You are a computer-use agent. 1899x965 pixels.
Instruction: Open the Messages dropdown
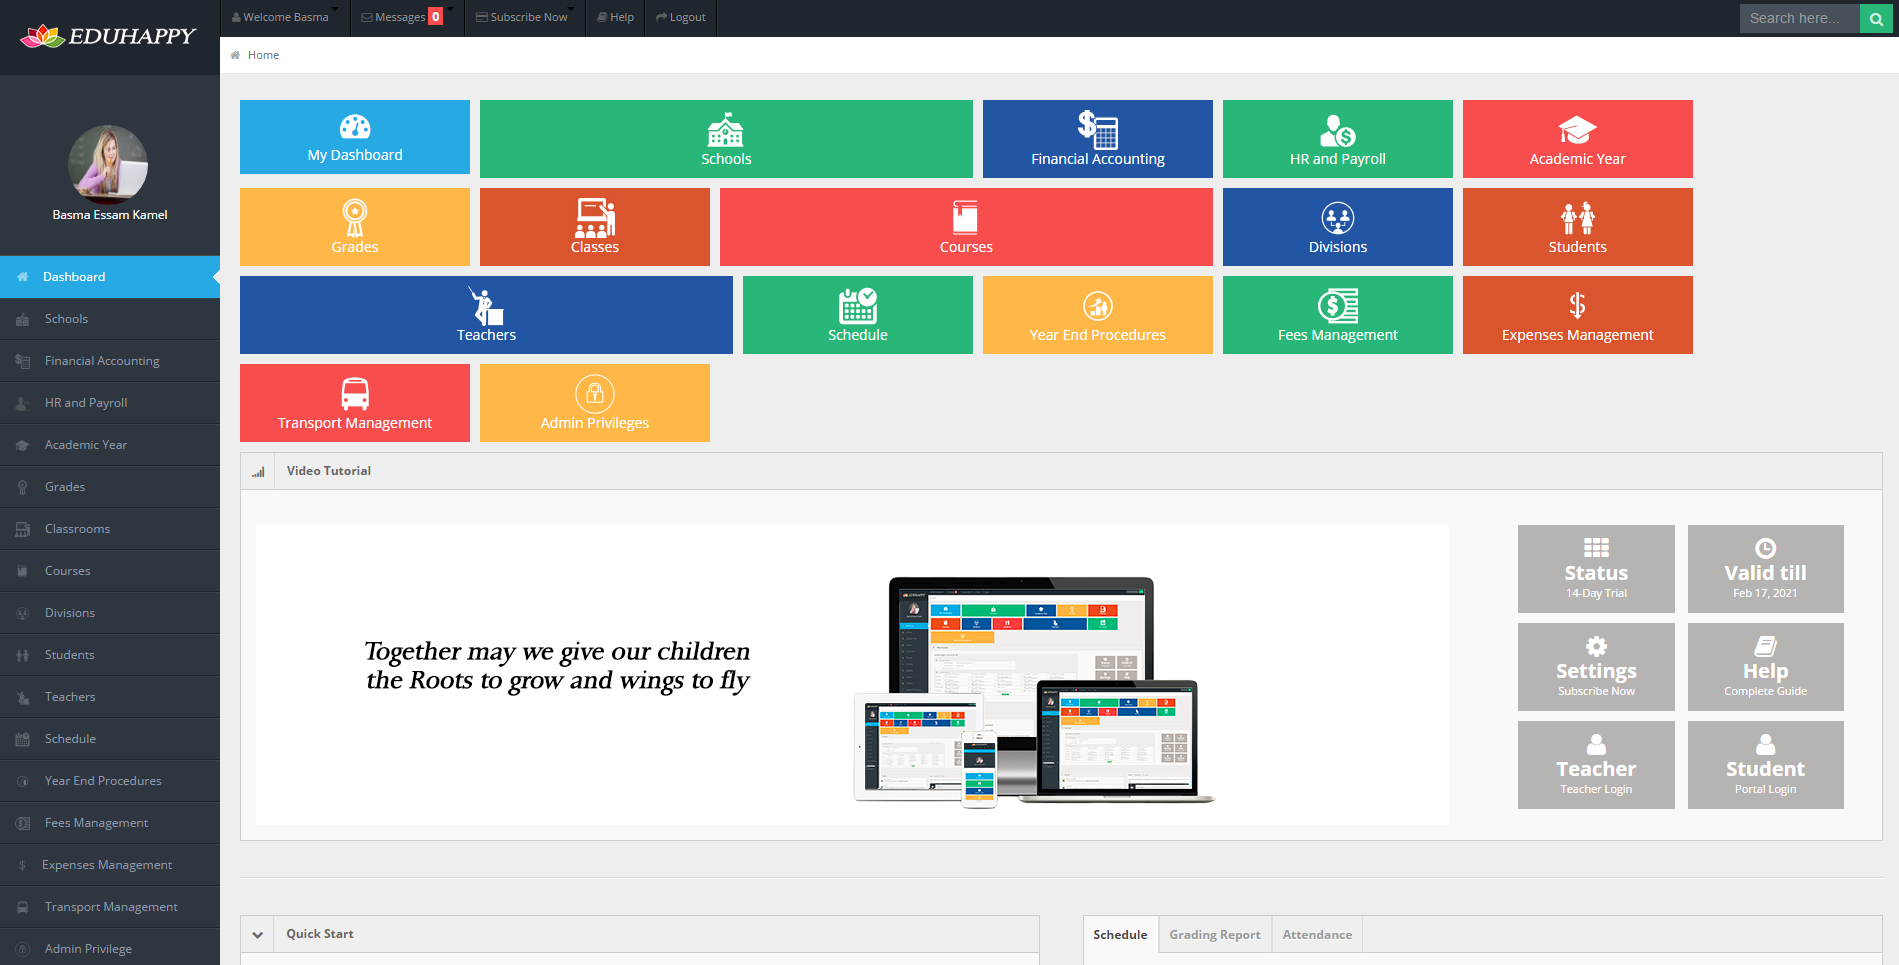tap(407, 17)
